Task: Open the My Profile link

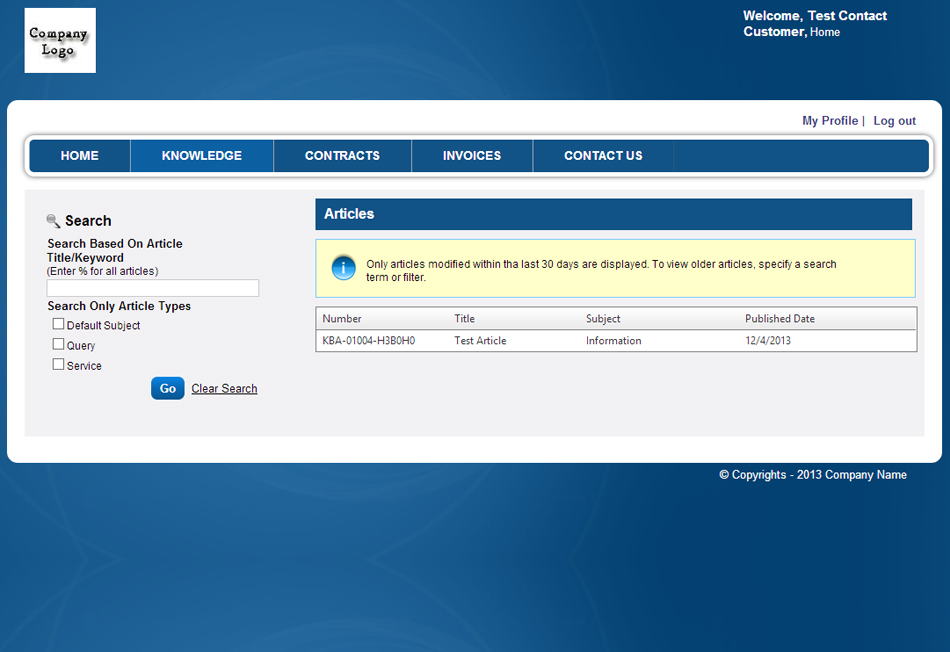Action: click(x=830, y=121)
